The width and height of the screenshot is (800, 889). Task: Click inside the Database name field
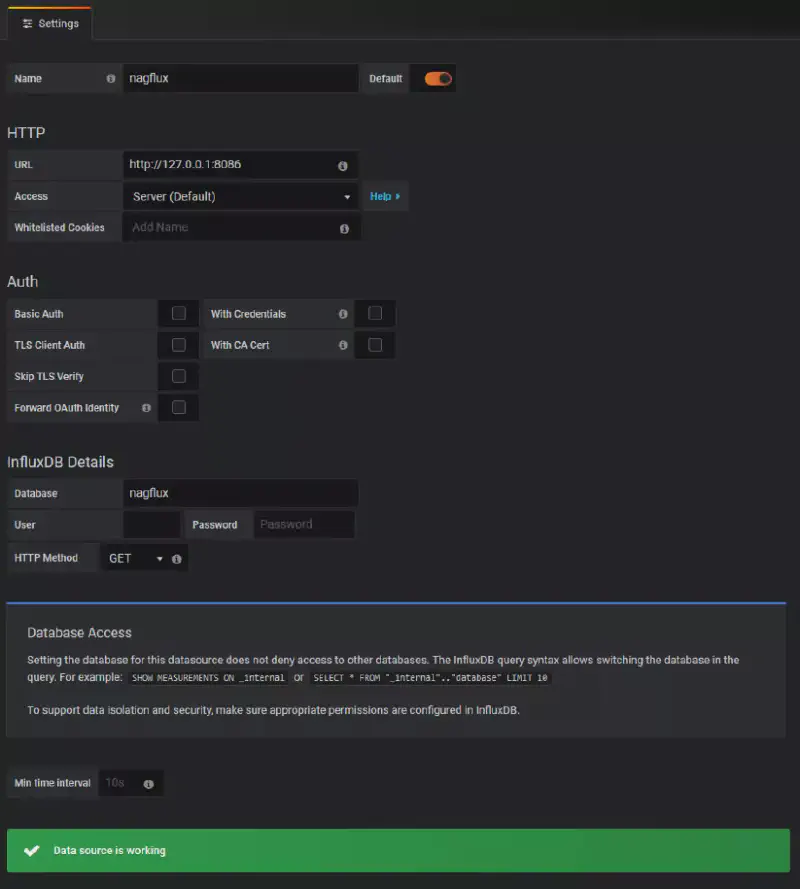click(x=240, y=492)
